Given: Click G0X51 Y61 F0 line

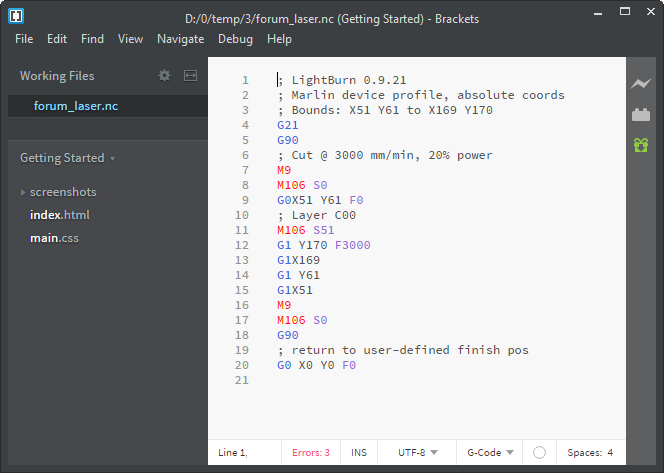Looking at the screenshot, I should pyautogui.click(x=320, y=200).
